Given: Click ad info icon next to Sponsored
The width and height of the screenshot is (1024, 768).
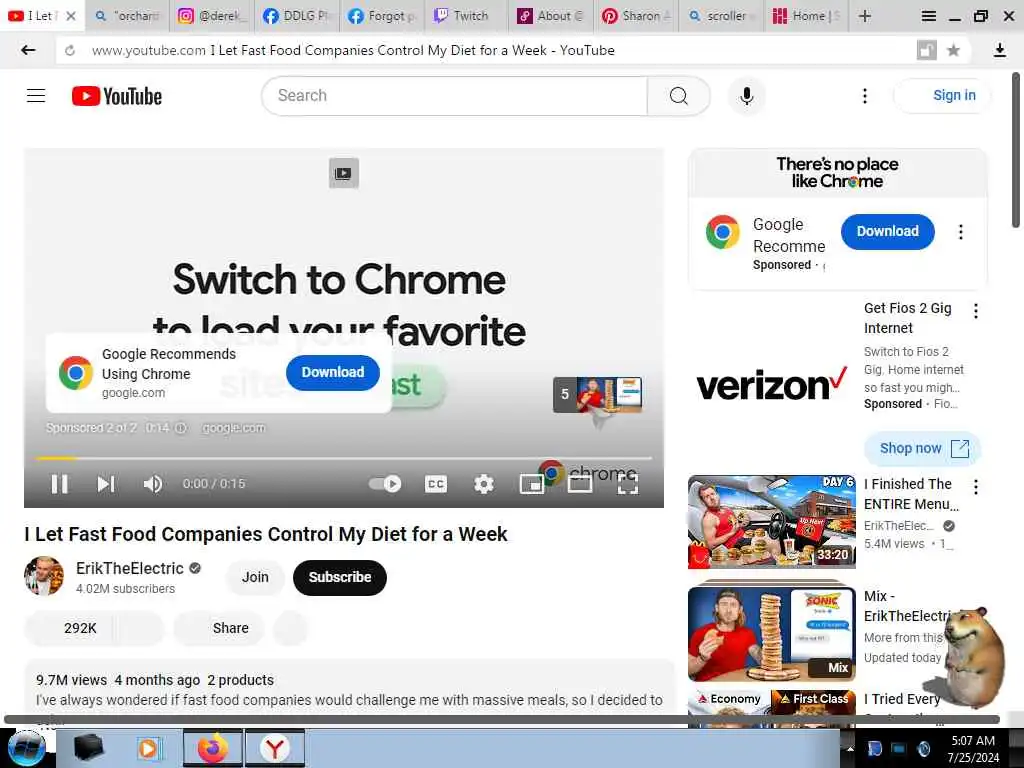Looking at the screenshot, I should pyautogui.click(x=181, y=428).
